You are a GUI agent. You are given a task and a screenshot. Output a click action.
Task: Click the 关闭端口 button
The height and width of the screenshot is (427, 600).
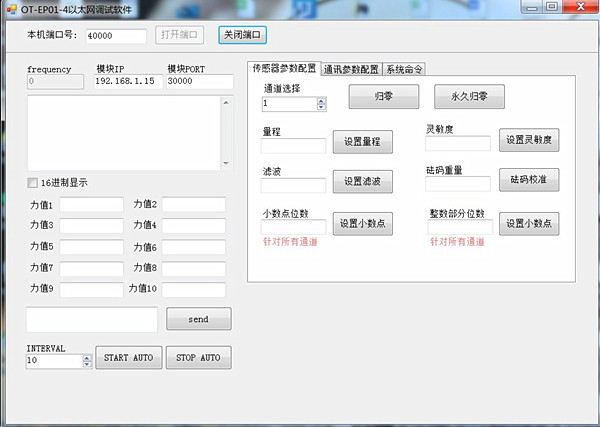(x=242, y=35)
